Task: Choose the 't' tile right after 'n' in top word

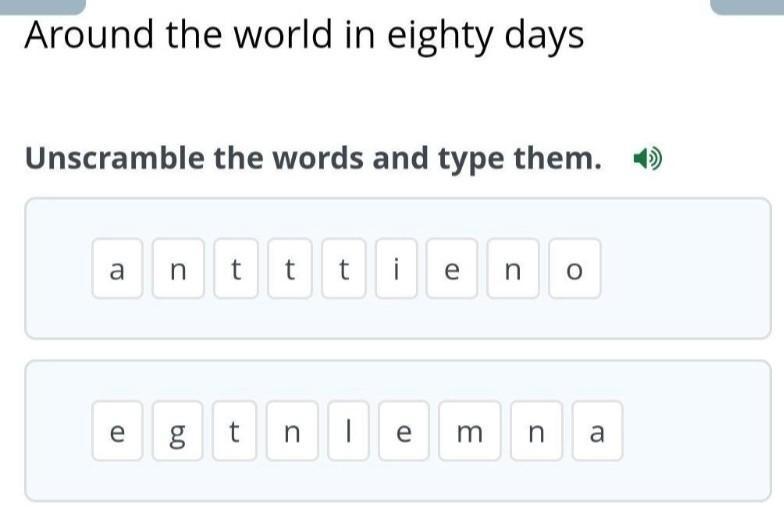Action: coord(237,269)
